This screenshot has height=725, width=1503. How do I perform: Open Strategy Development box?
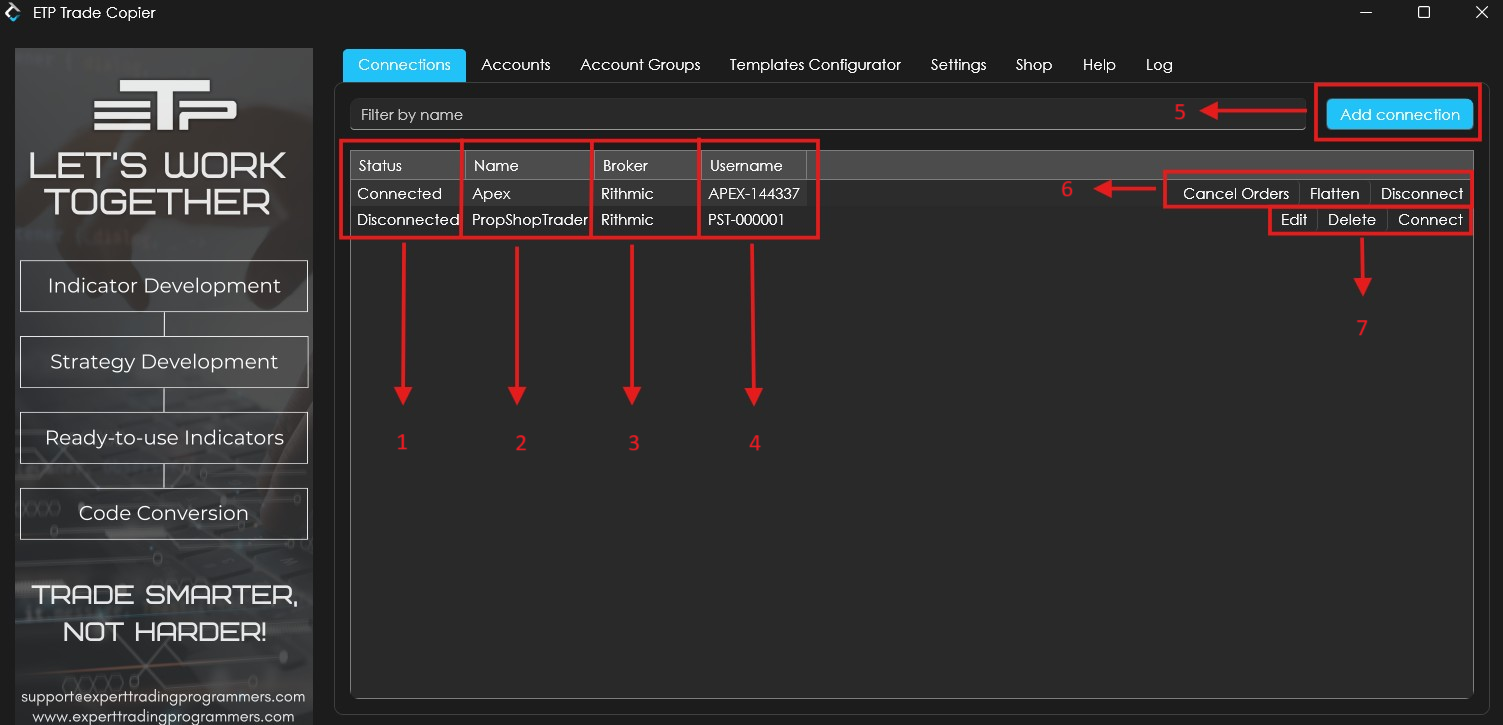point(164,362)
